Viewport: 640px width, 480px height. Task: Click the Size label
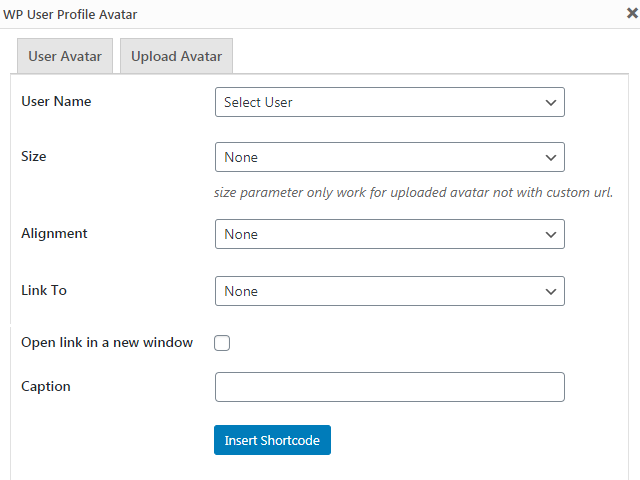33,156
